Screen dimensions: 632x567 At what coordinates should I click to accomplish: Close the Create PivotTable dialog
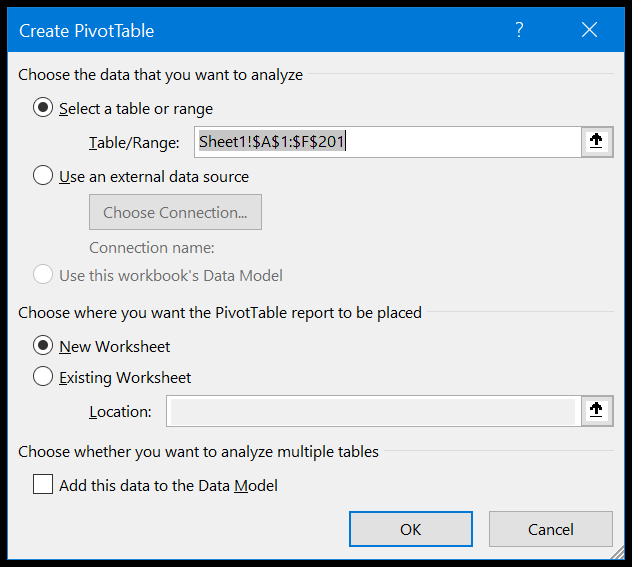[589, 30]
